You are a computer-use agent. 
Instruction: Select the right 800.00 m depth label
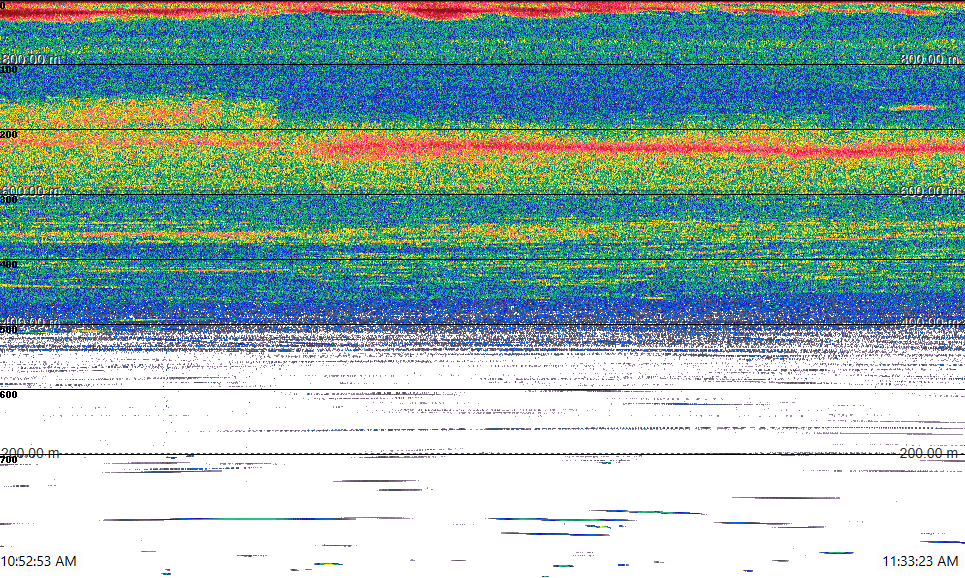929,59
